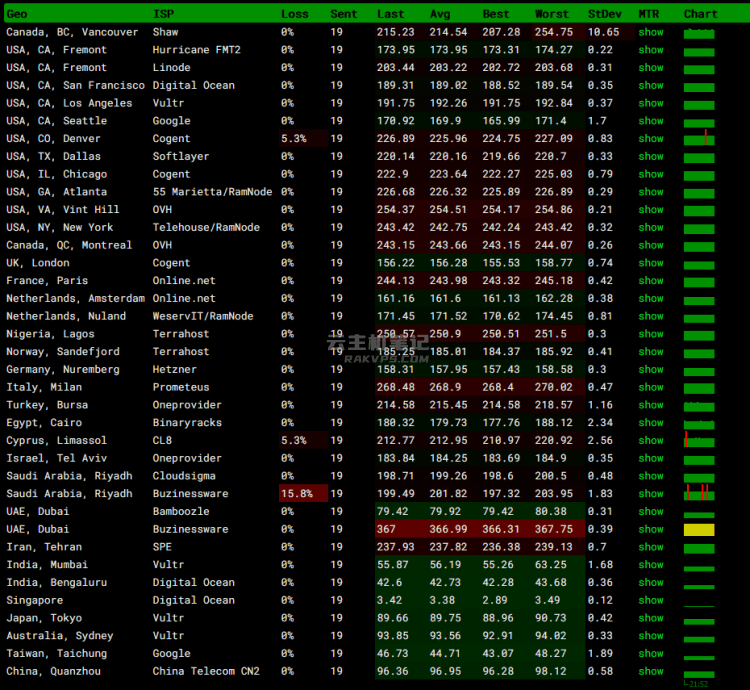
Task: Open show link for Amsterdam Online.net row
Action: click(x=651, y=298)
